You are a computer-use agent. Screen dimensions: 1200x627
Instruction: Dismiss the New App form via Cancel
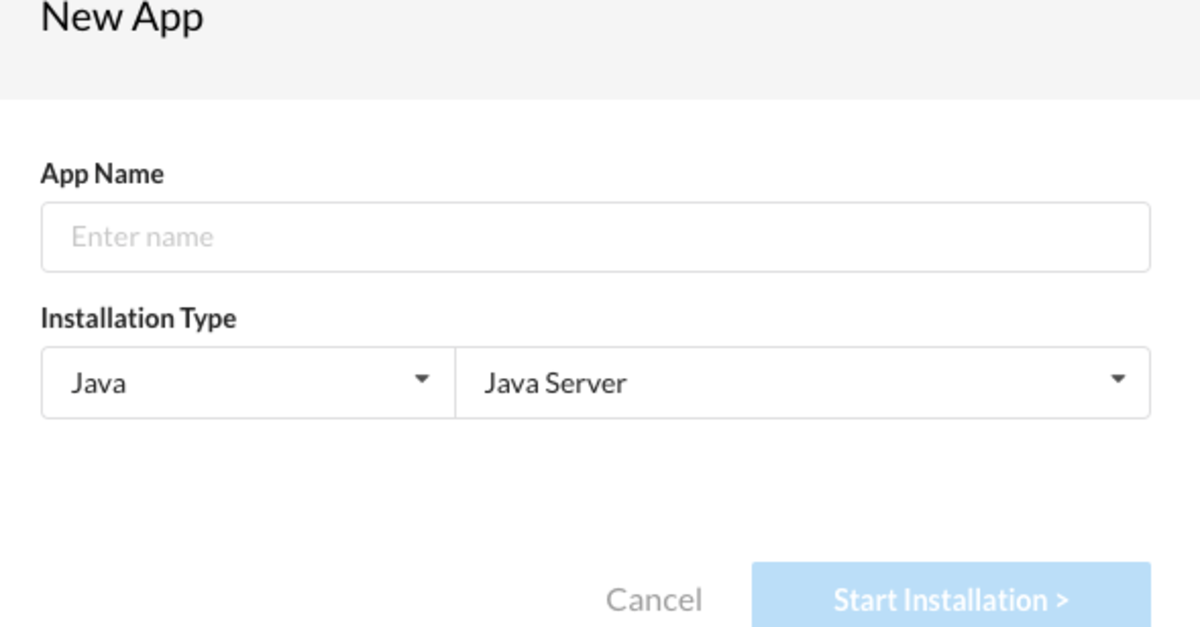coord(653,599)
